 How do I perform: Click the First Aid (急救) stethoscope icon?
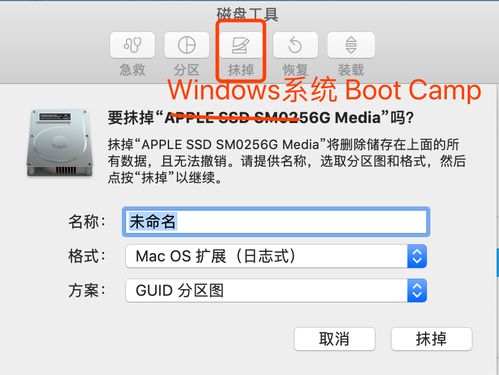(x=132, y=45)
